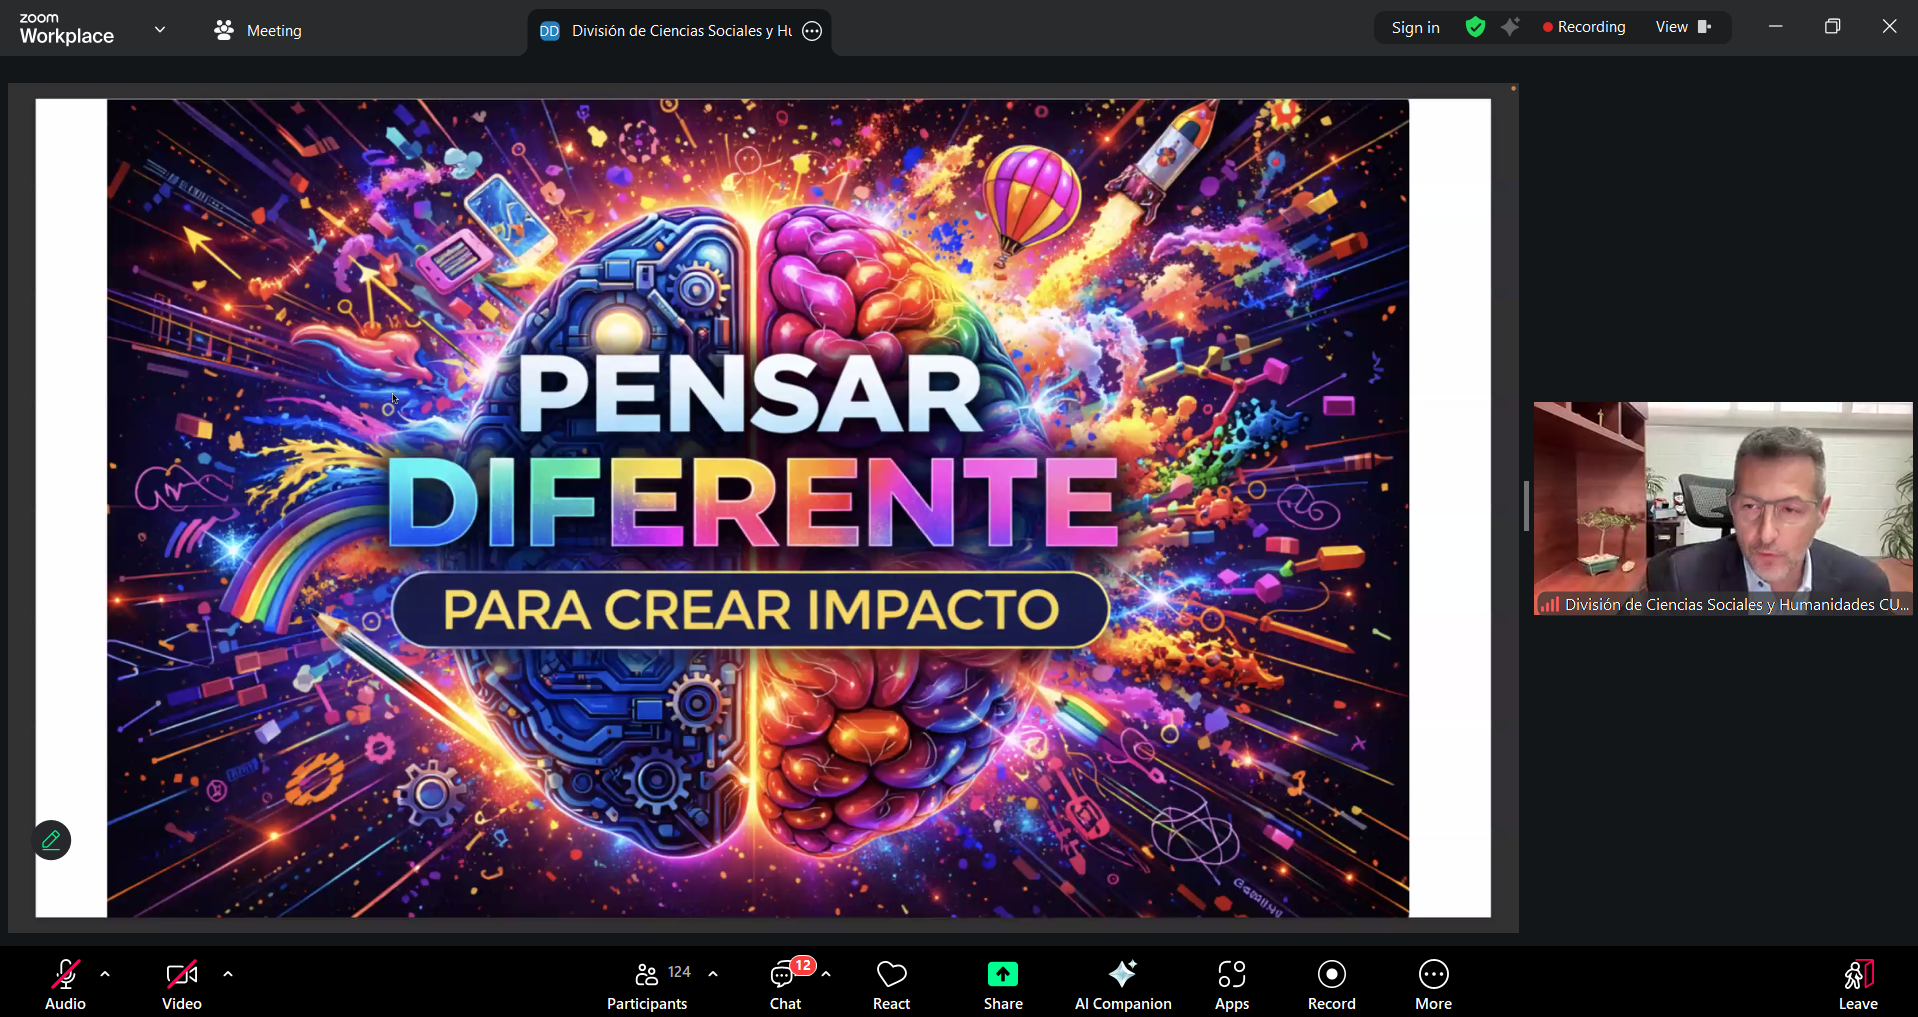Leave the meeting
The image size is (1918, 1017).
[1857, 985]
